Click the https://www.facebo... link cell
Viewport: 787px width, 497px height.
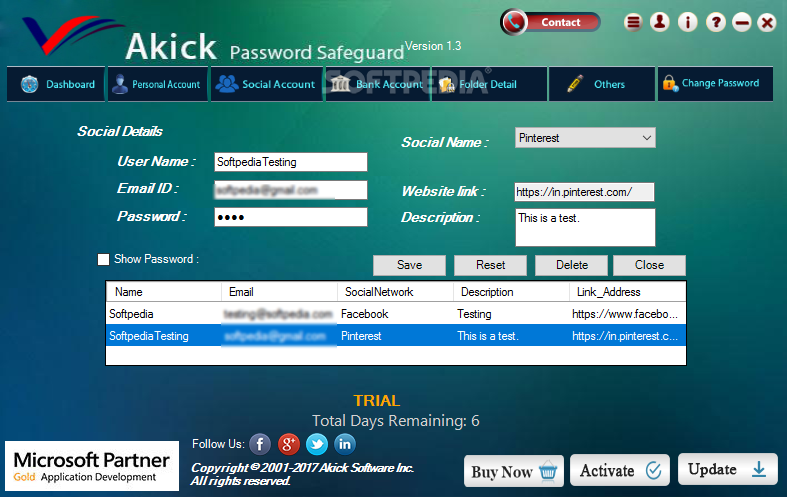tap(625, 314)
